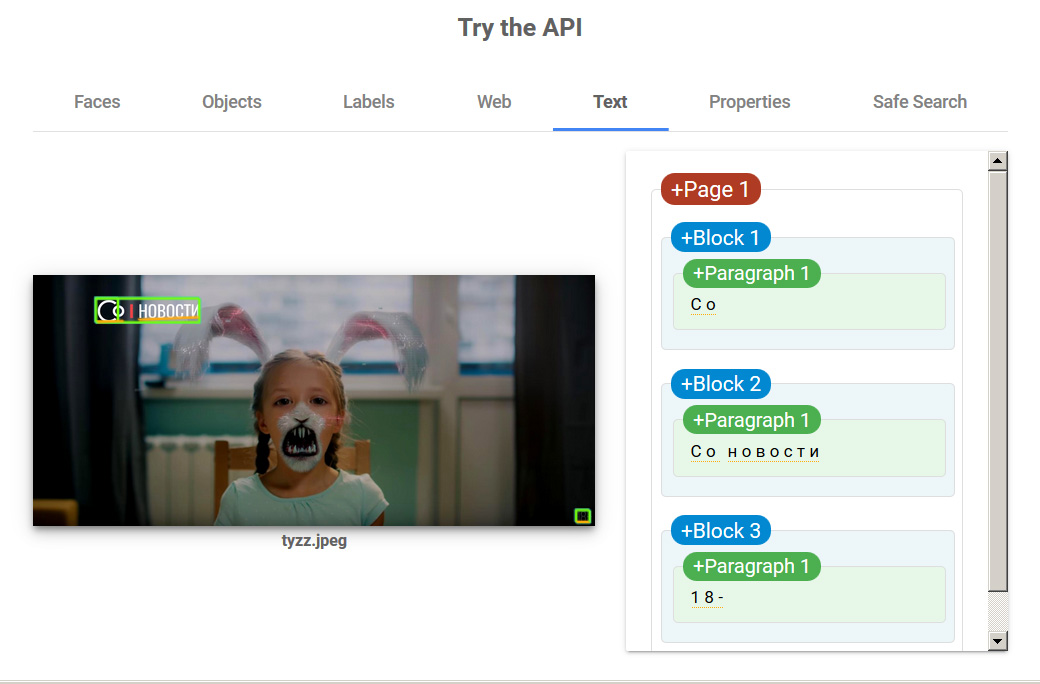Select the Labels tab

tap(368, 102)
